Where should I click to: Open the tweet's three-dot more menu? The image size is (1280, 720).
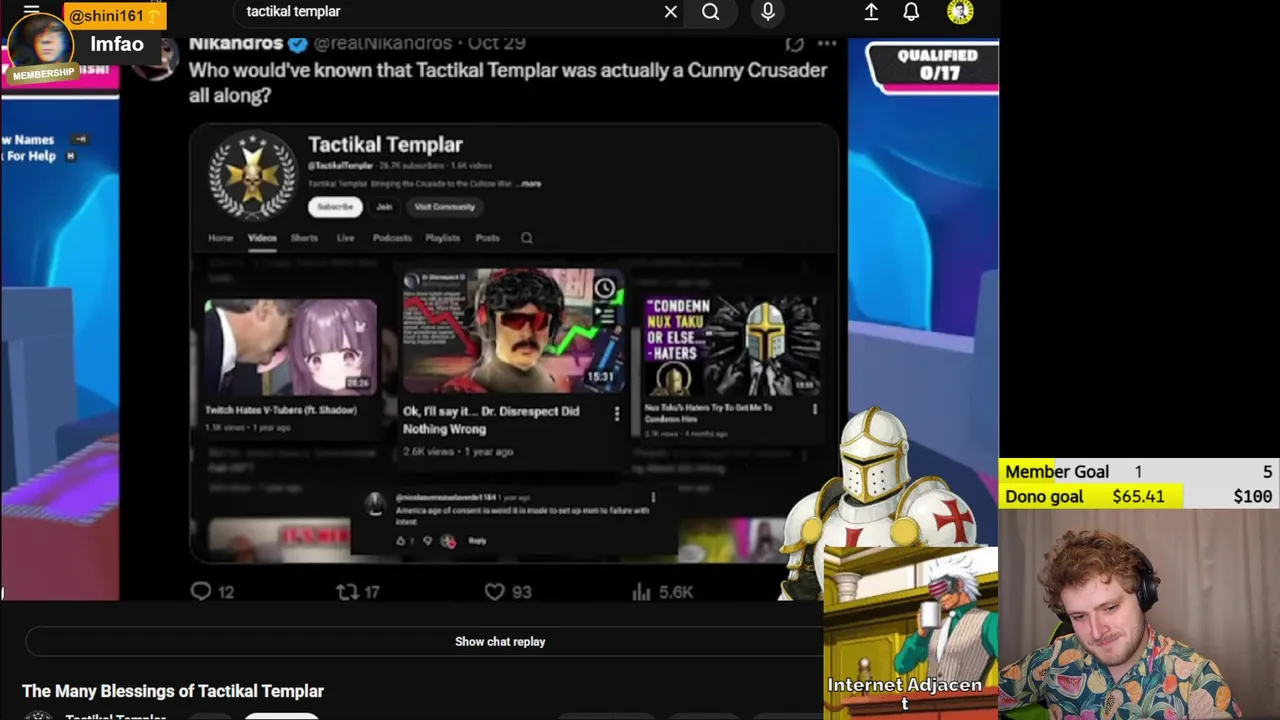point(827,44)
